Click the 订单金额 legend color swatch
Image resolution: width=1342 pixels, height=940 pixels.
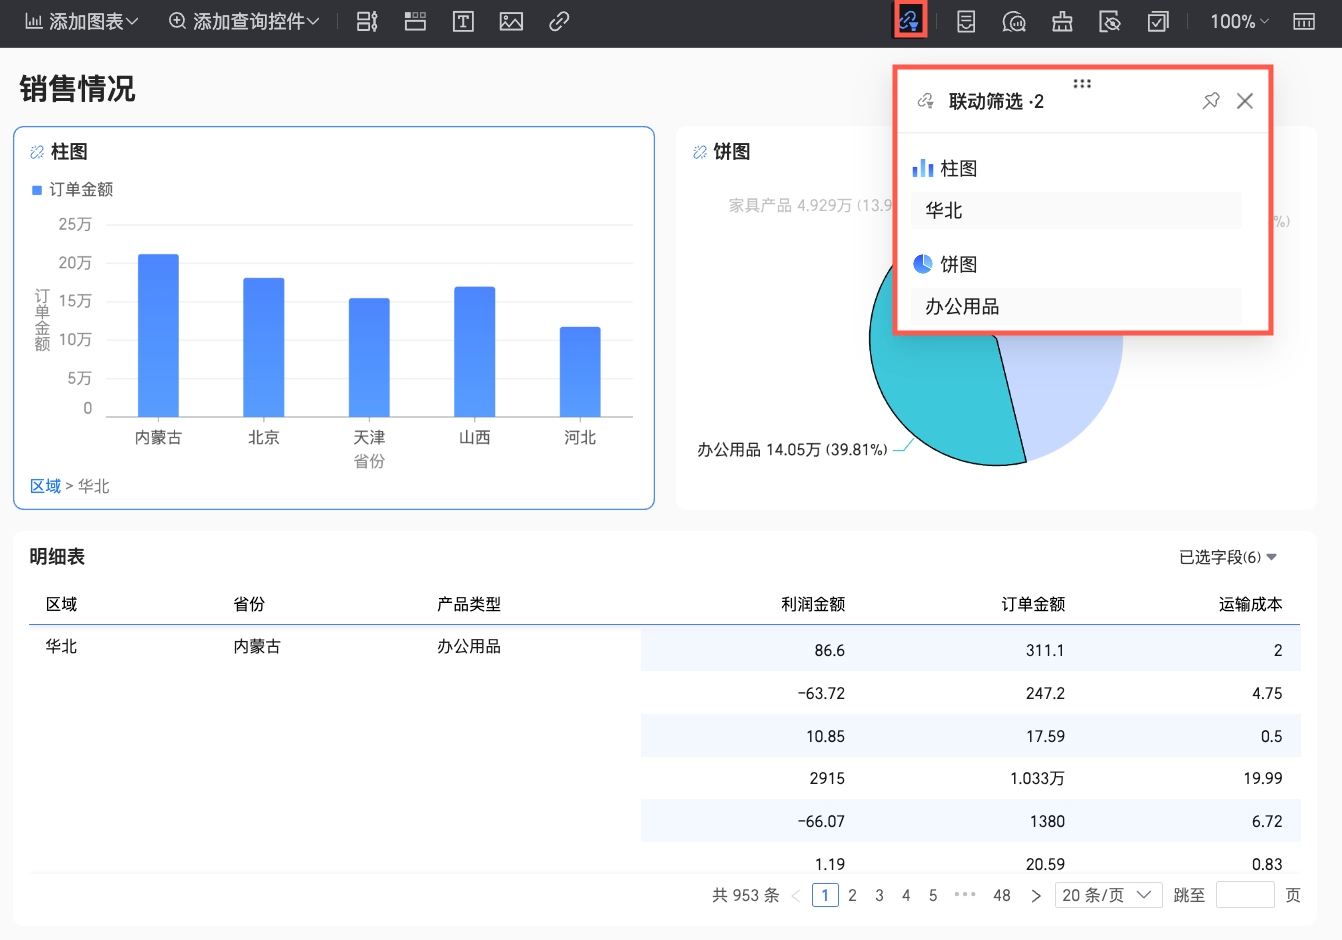tap(37, 190)
